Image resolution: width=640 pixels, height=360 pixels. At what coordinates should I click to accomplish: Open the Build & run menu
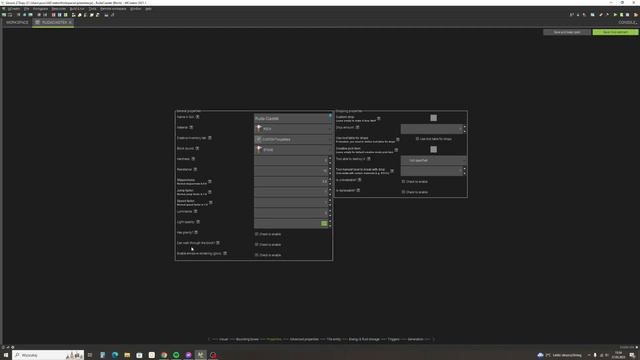pos(77,9)
